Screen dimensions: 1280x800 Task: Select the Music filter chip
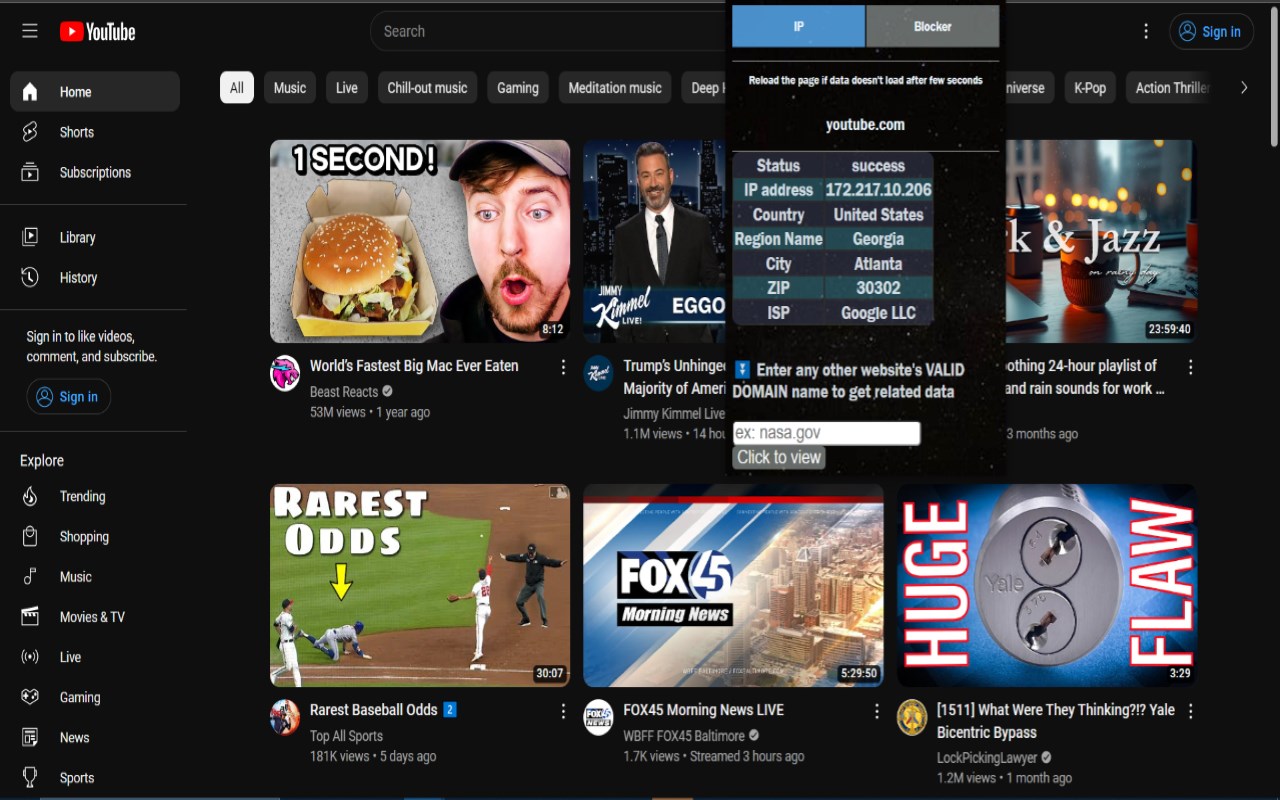pyautogui.click(x=290, y=88)
